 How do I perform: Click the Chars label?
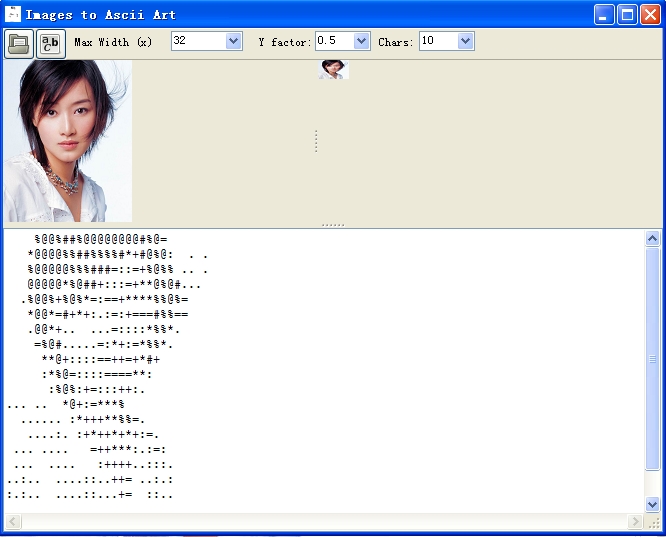[395, 42]
